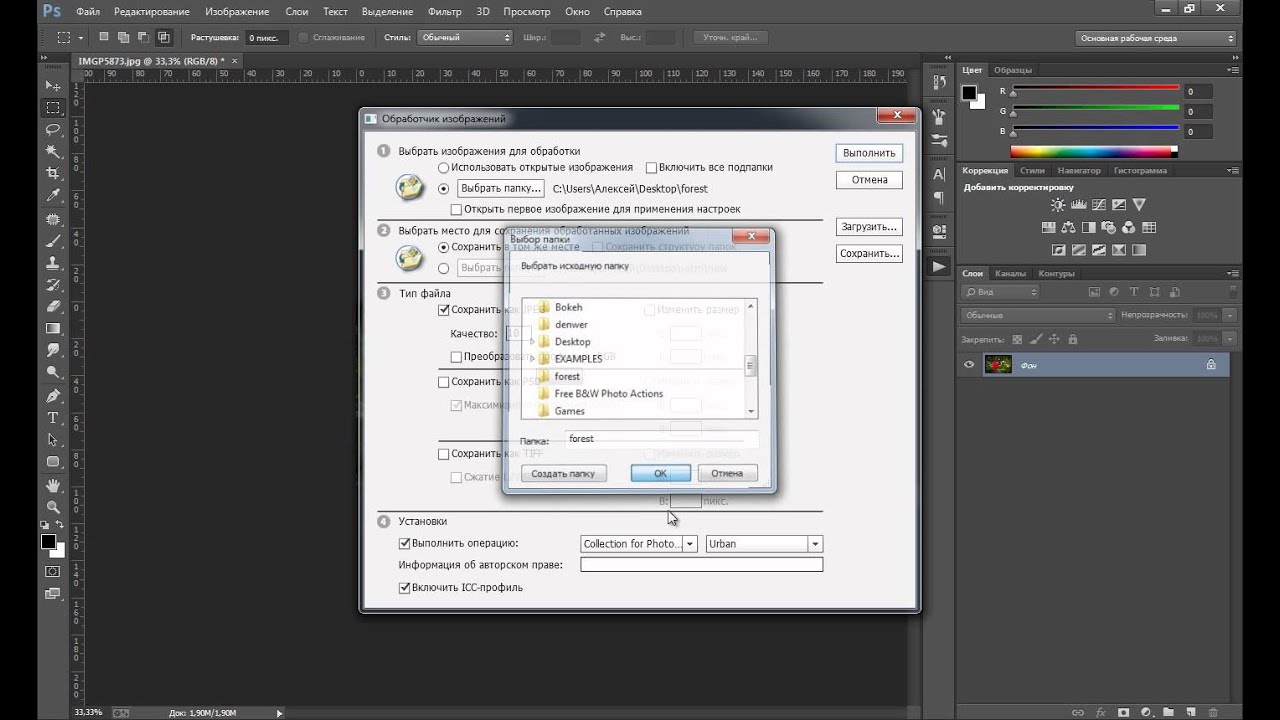1280x720 pixels.
Task: Check 'Открыть первое изображение для применения настроек'
Action: 456,210
